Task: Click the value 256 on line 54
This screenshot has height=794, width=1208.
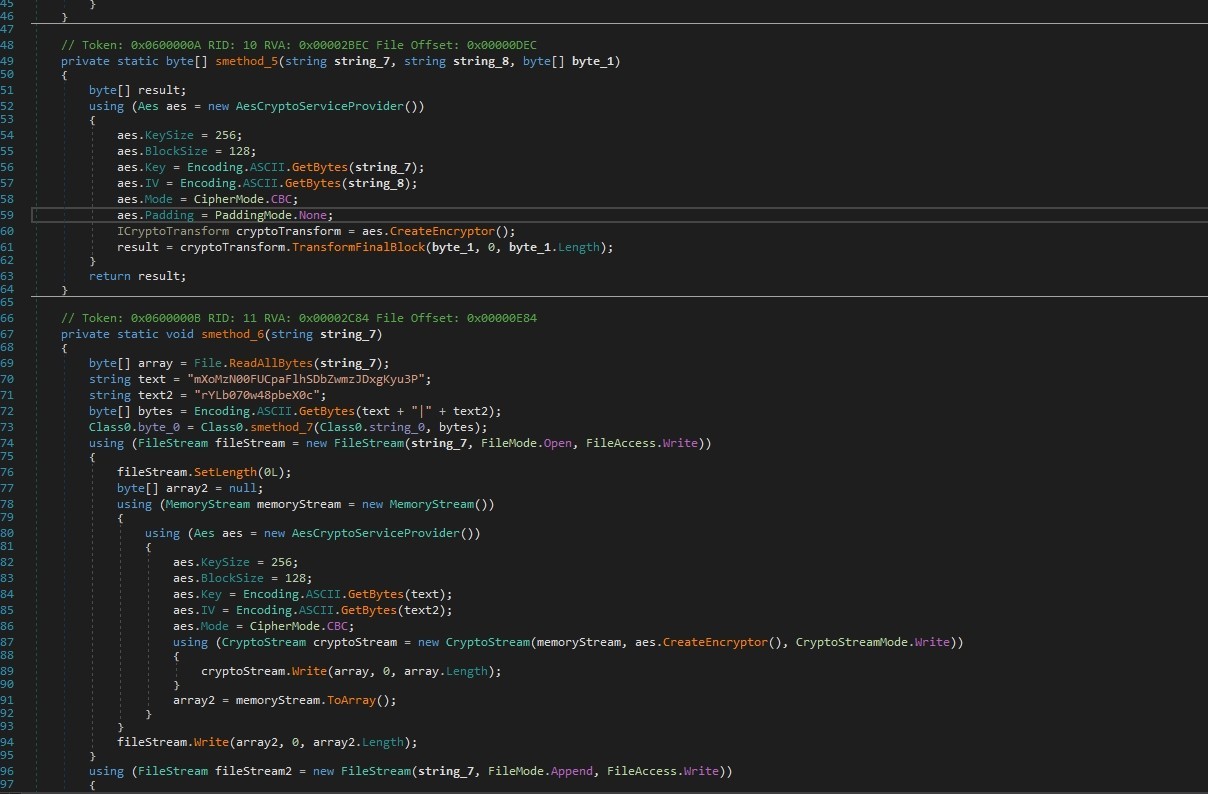Action: point(225,135)
